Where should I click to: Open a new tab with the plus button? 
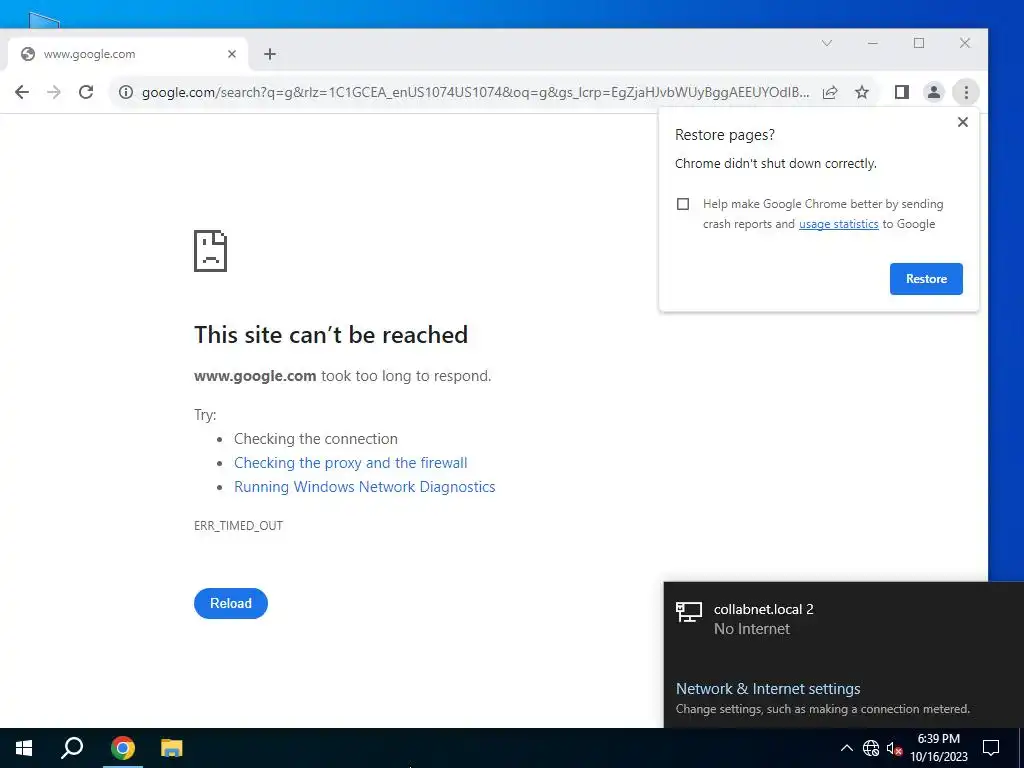270,54
